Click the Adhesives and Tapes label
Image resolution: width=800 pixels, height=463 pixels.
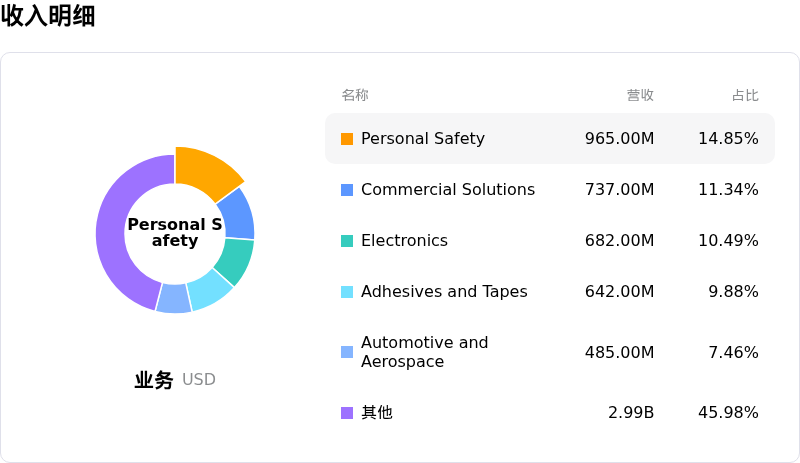click(444, 291)
